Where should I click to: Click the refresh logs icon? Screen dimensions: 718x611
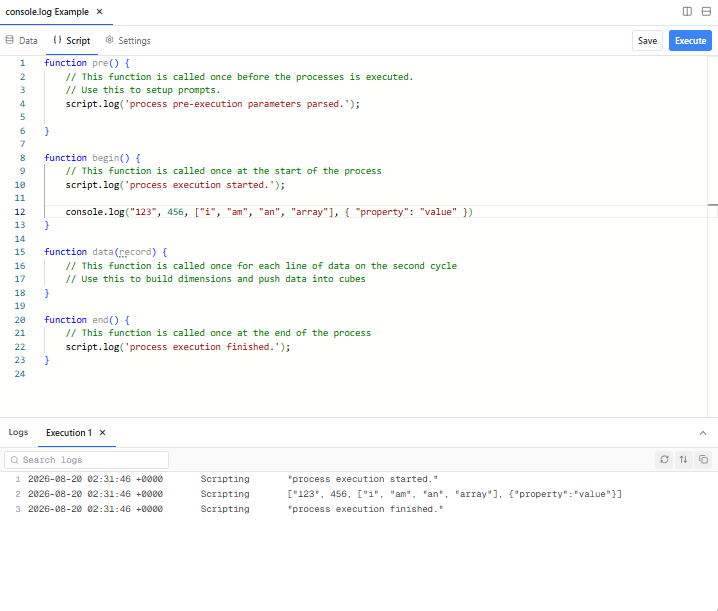[664, 459]
